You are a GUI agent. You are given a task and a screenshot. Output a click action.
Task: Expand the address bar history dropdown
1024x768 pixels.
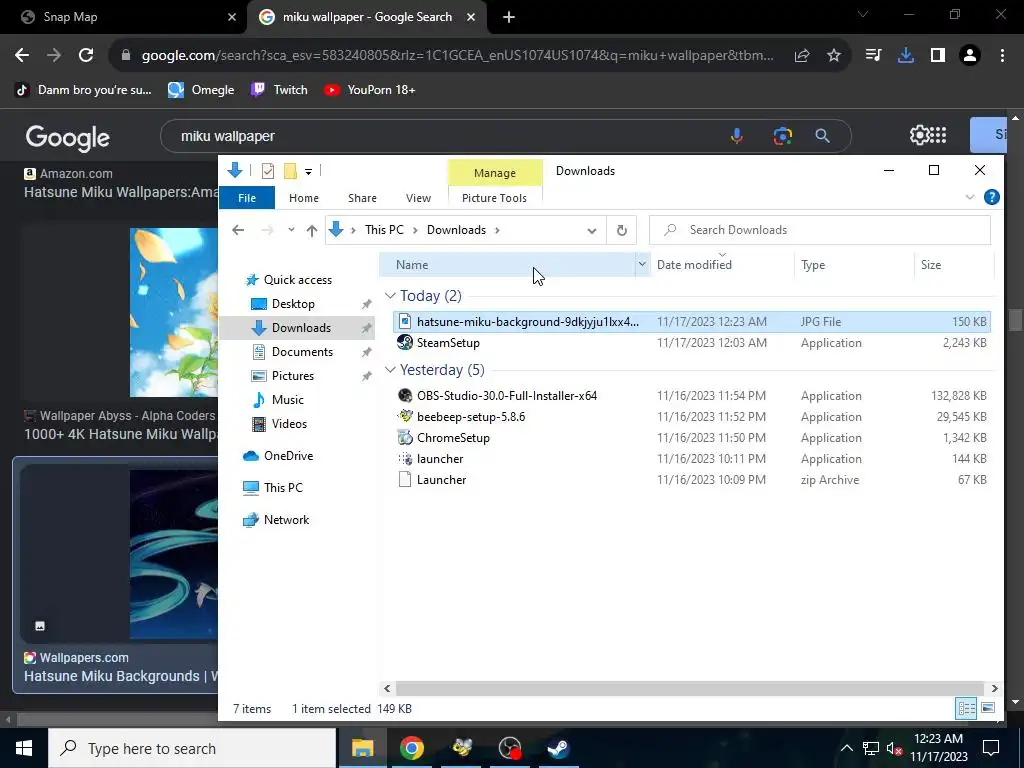point(592,230)
